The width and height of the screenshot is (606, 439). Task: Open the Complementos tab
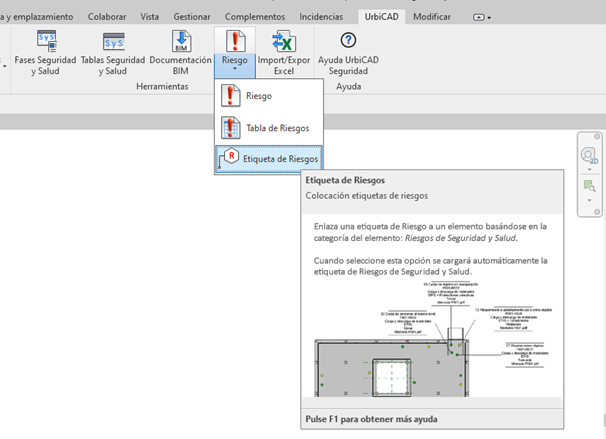pos(255,17)
